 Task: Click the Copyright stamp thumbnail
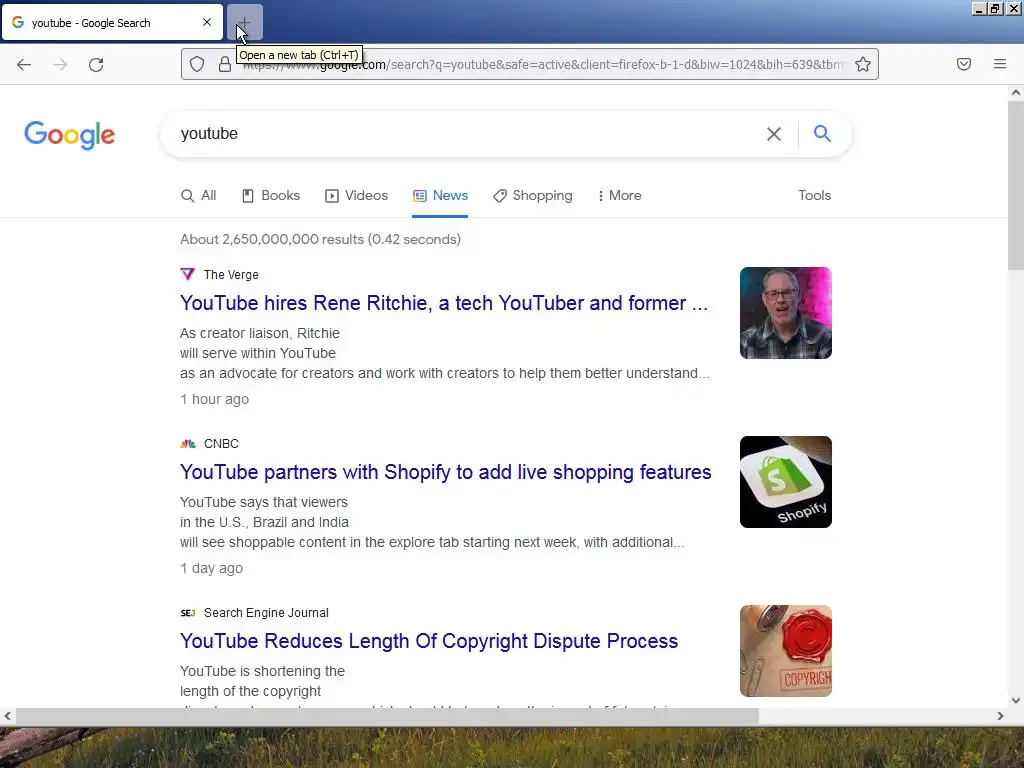[x=786, y=651]
